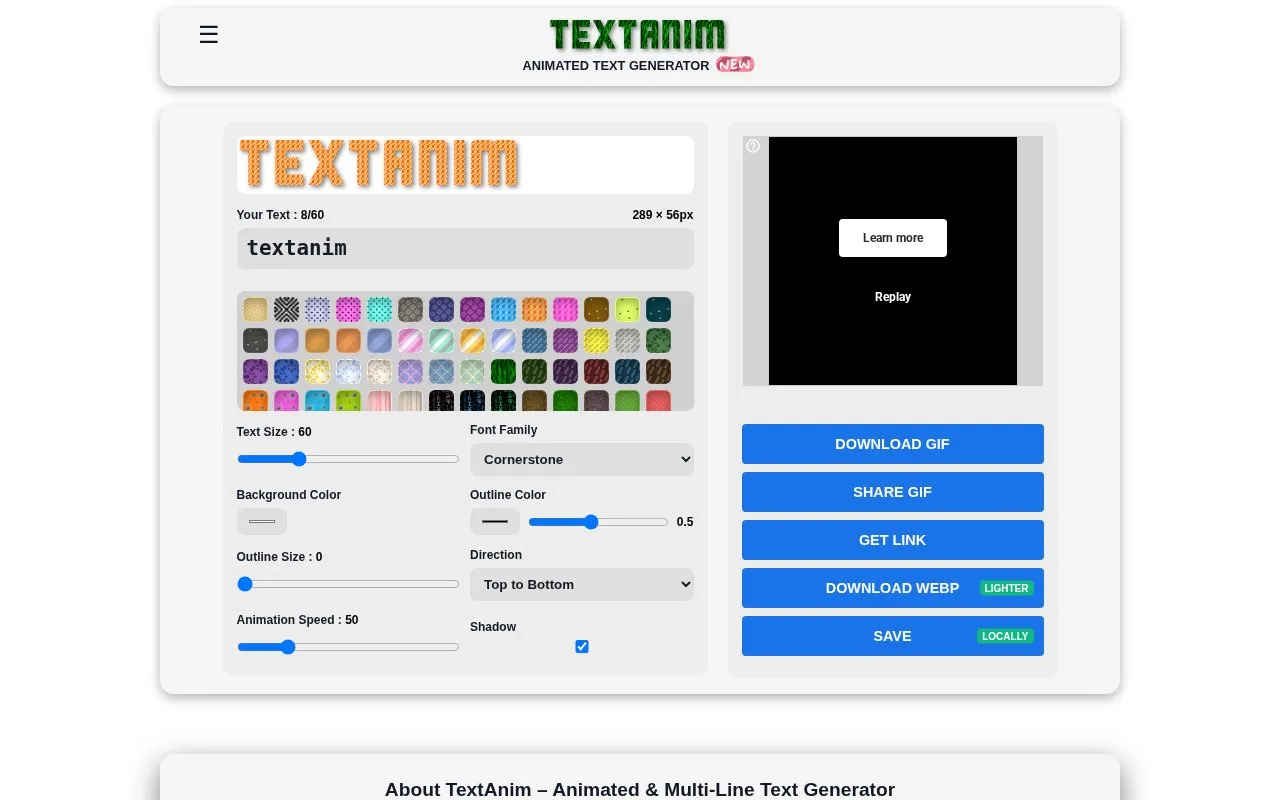Image resolution: width=1280 pixels, height=800 pixels.
Task: Choose the gold-and-white diagonal stripe texture
Action: 472,340
